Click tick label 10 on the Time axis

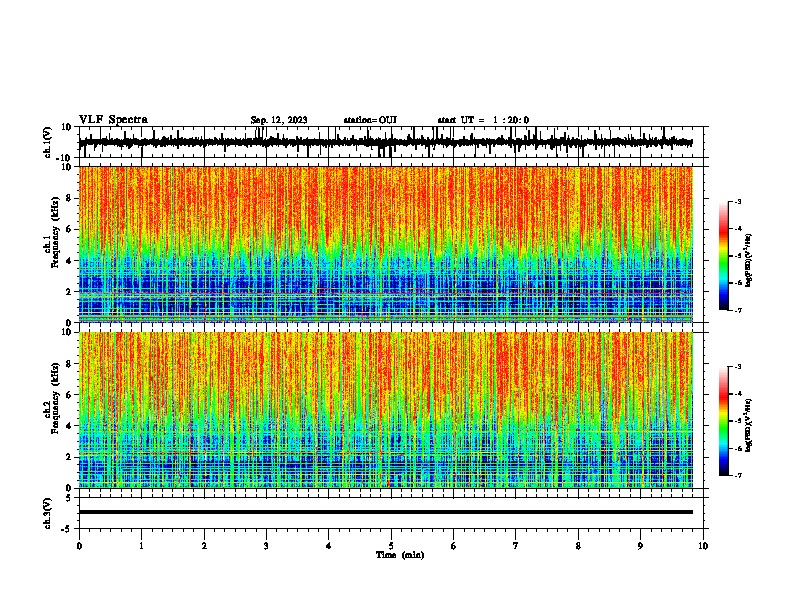pyautogui.click(x=703, y=546)
